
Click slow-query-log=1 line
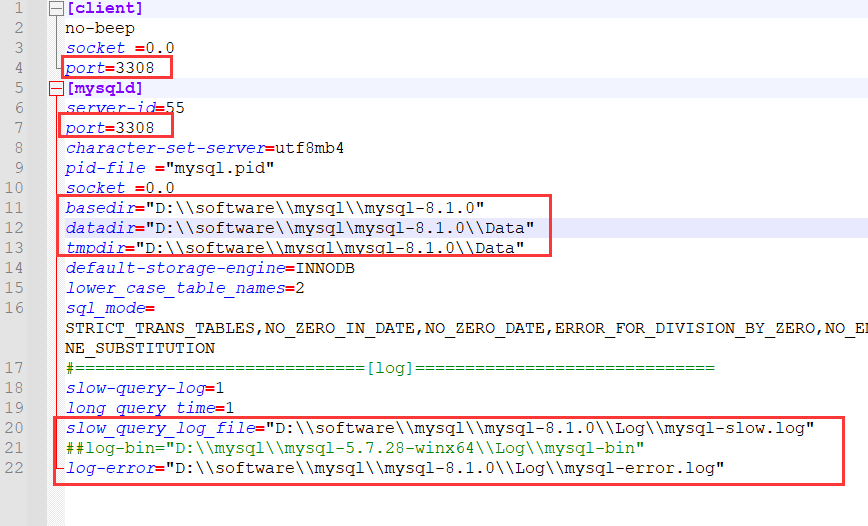point(144,388)
